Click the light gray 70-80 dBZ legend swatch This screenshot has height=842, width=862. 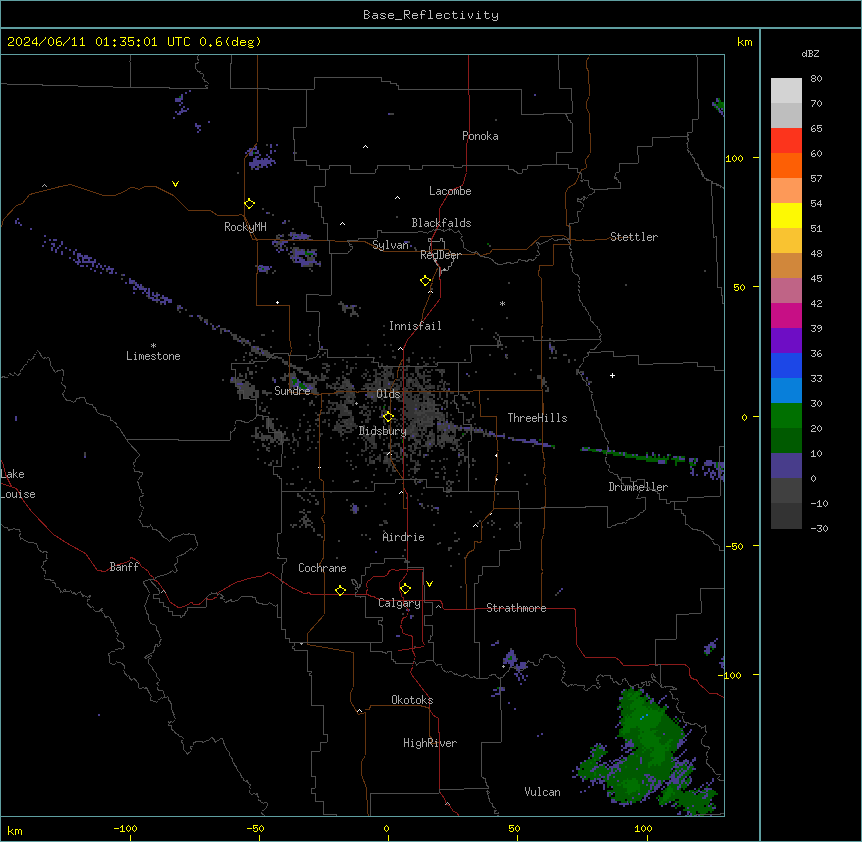point(786,91)
